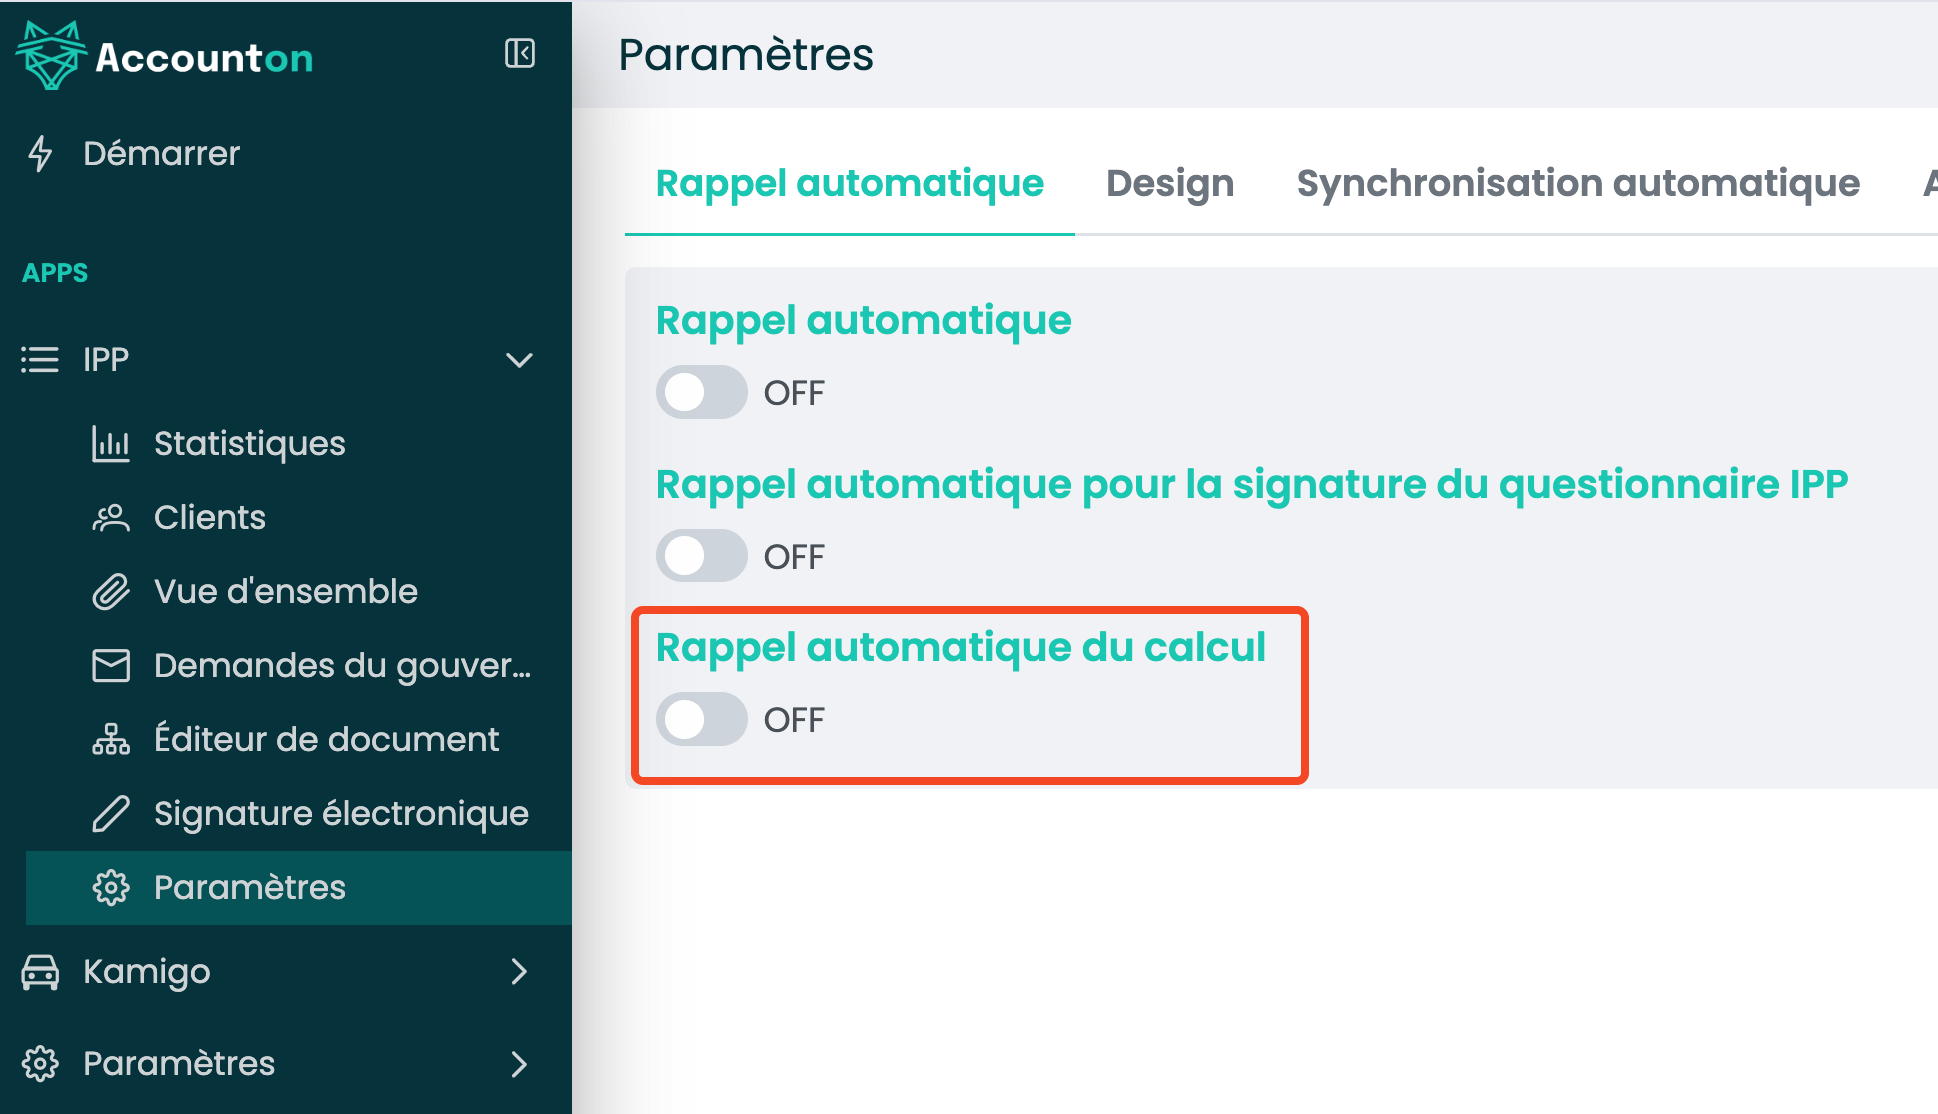Click the Vue d'ensemble paperclip icon
Viewport: 1938px width, 1114px height.
pyautogui.click(x=111, y=592)
